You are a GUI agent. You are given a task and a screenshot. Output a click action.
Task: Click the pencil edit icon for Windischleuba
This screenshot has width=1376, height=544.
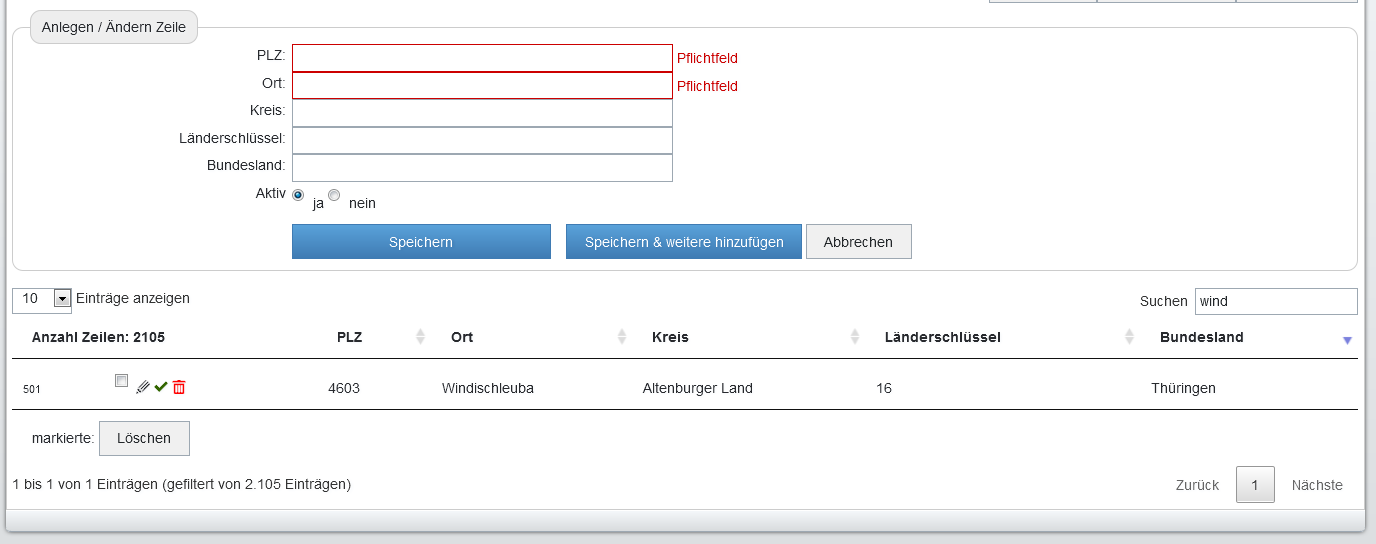click(143, 387)
